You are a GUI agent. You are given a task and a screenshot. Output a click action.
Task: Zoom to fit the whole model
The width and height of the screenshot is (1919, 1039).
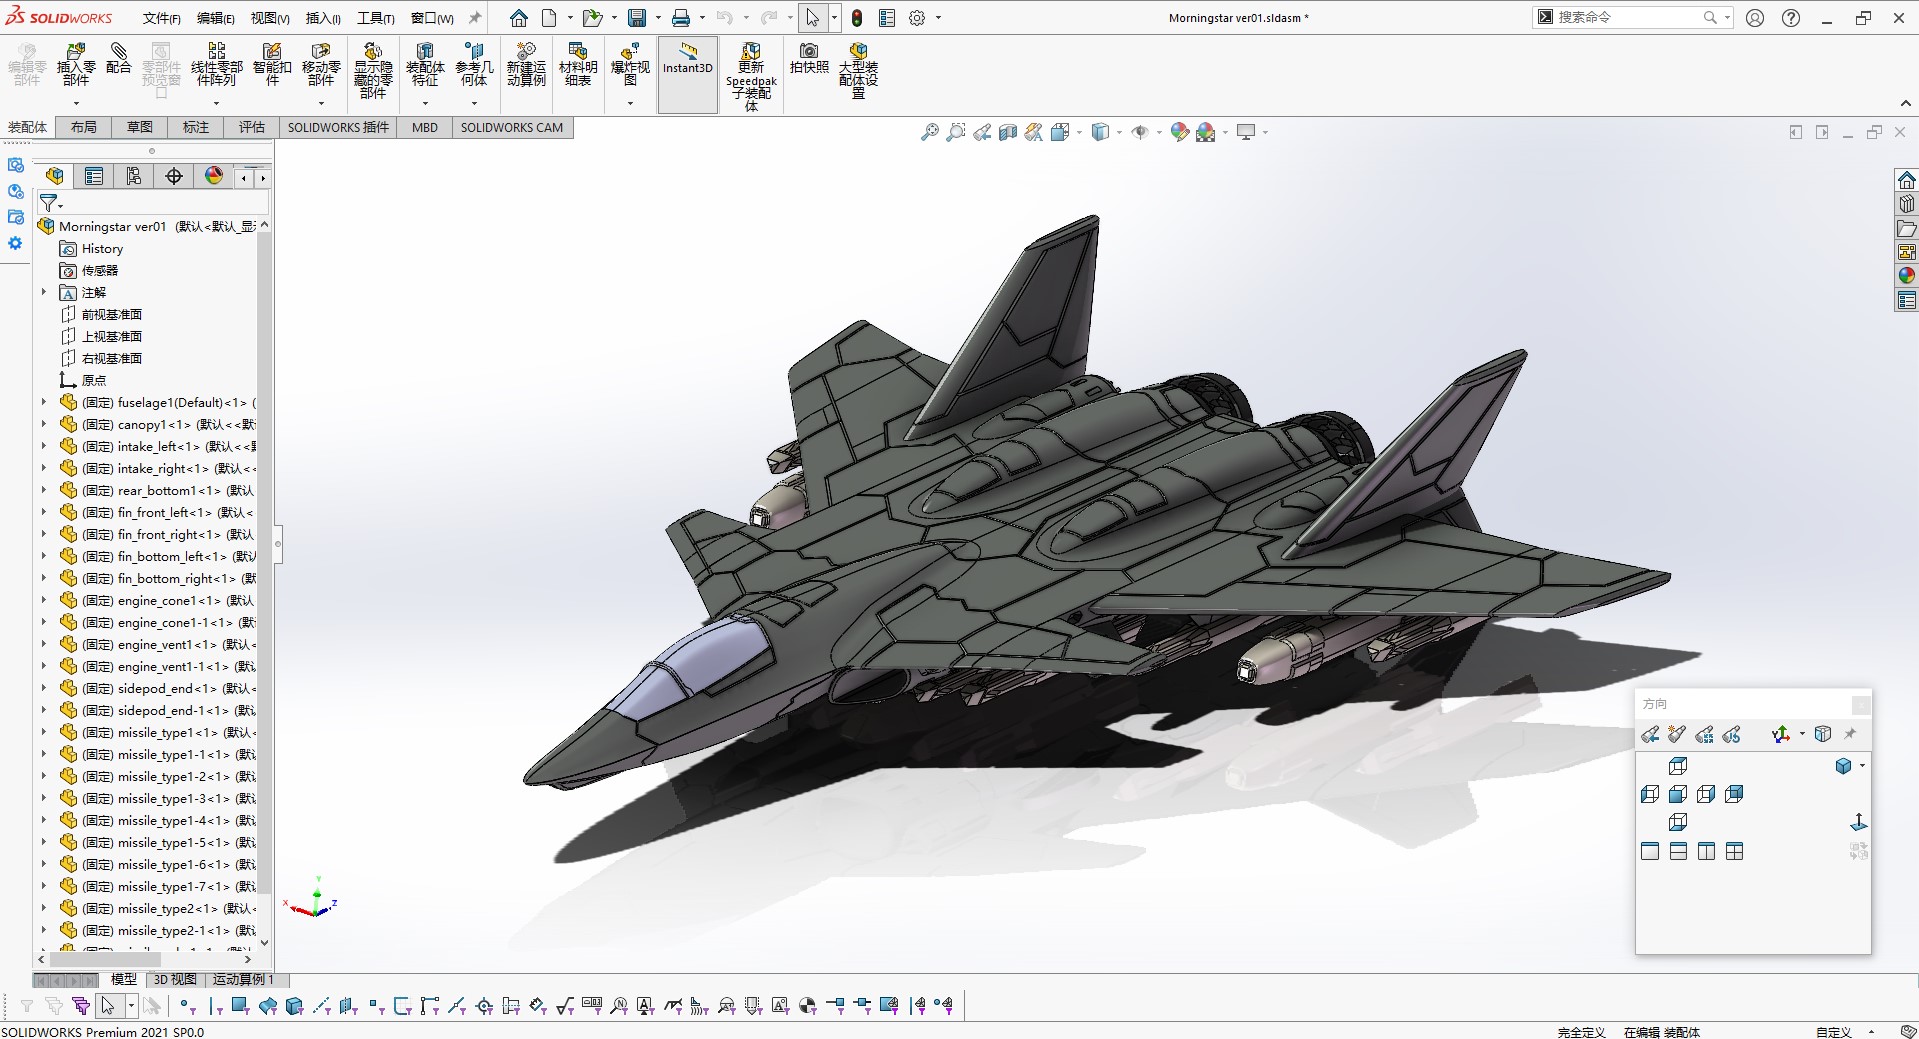(928, 131)
